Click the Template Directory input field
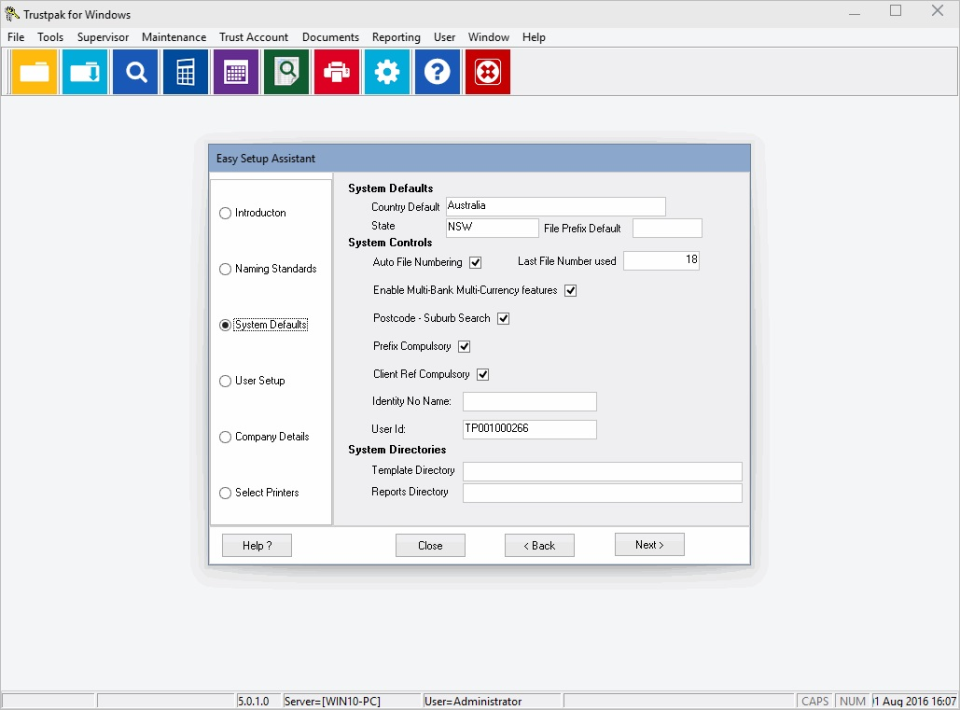Screen dimensions: 960x710 point(600,470)
